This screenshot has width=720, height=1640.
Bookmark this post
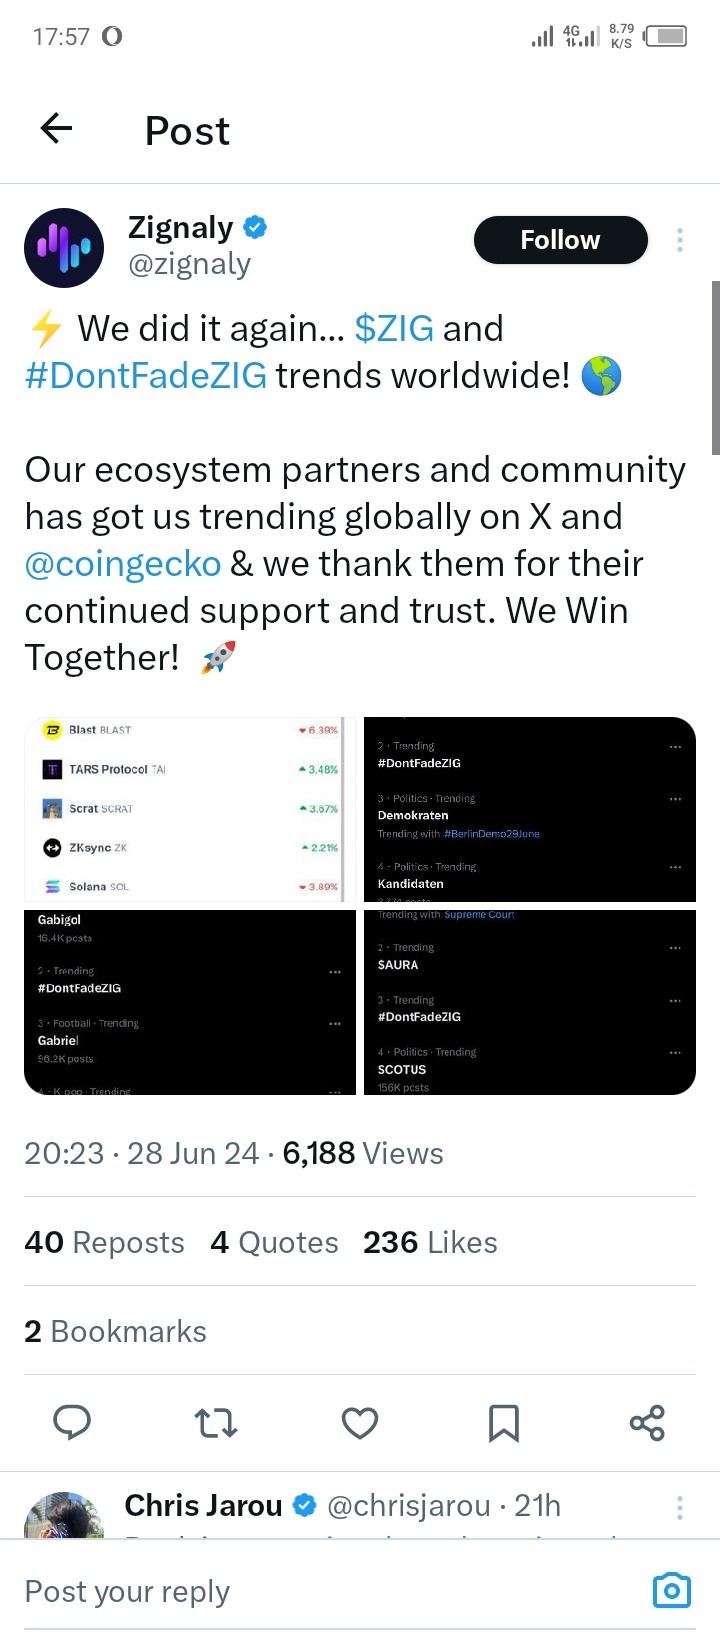pyautogui.click(x=503, y=1422)
